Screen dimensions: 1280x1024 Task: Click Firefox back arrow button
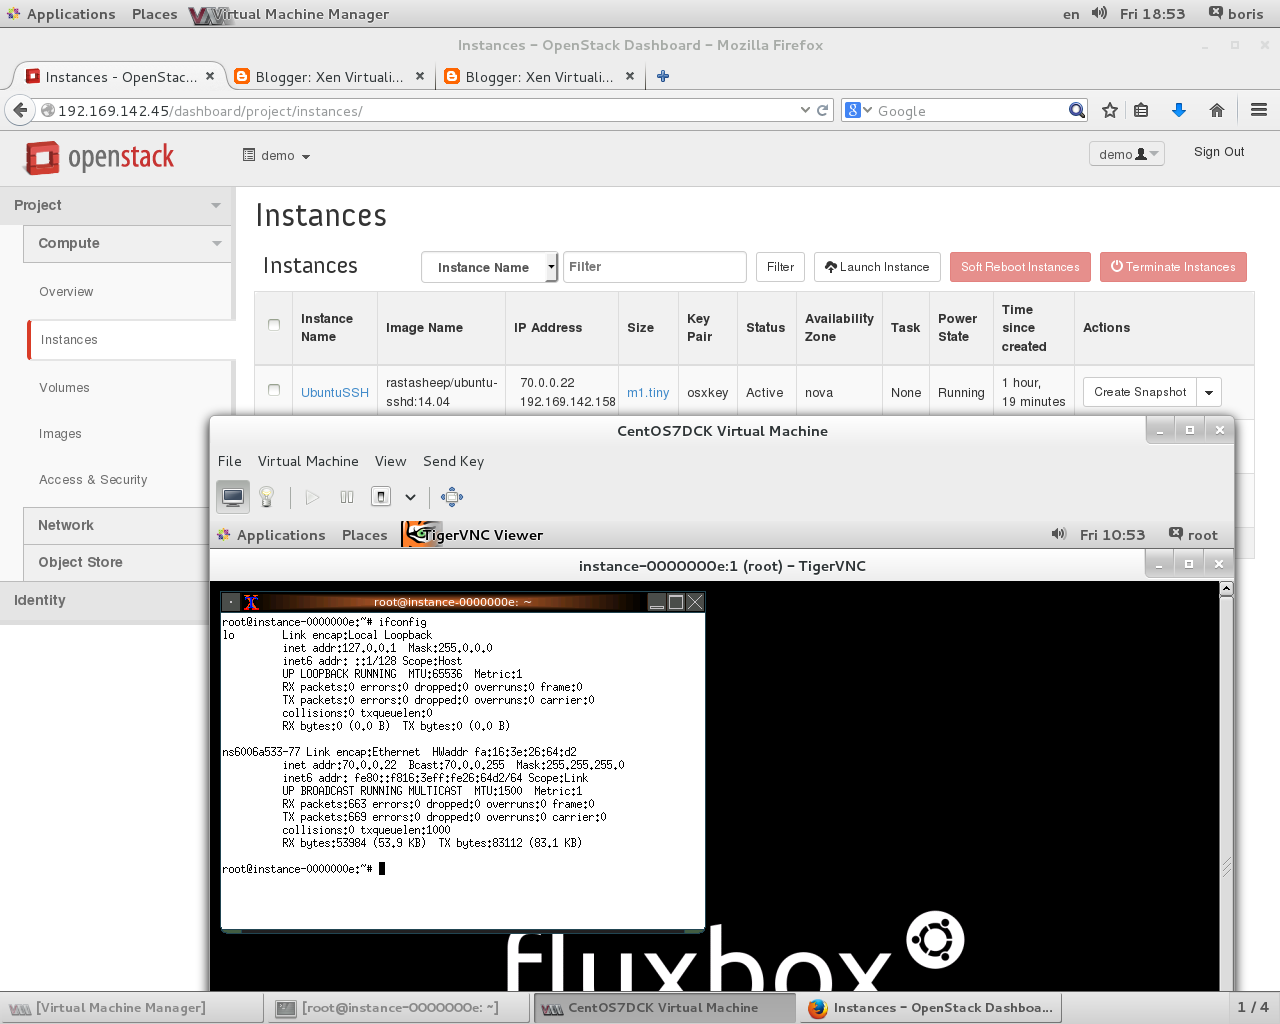[20, 111]
